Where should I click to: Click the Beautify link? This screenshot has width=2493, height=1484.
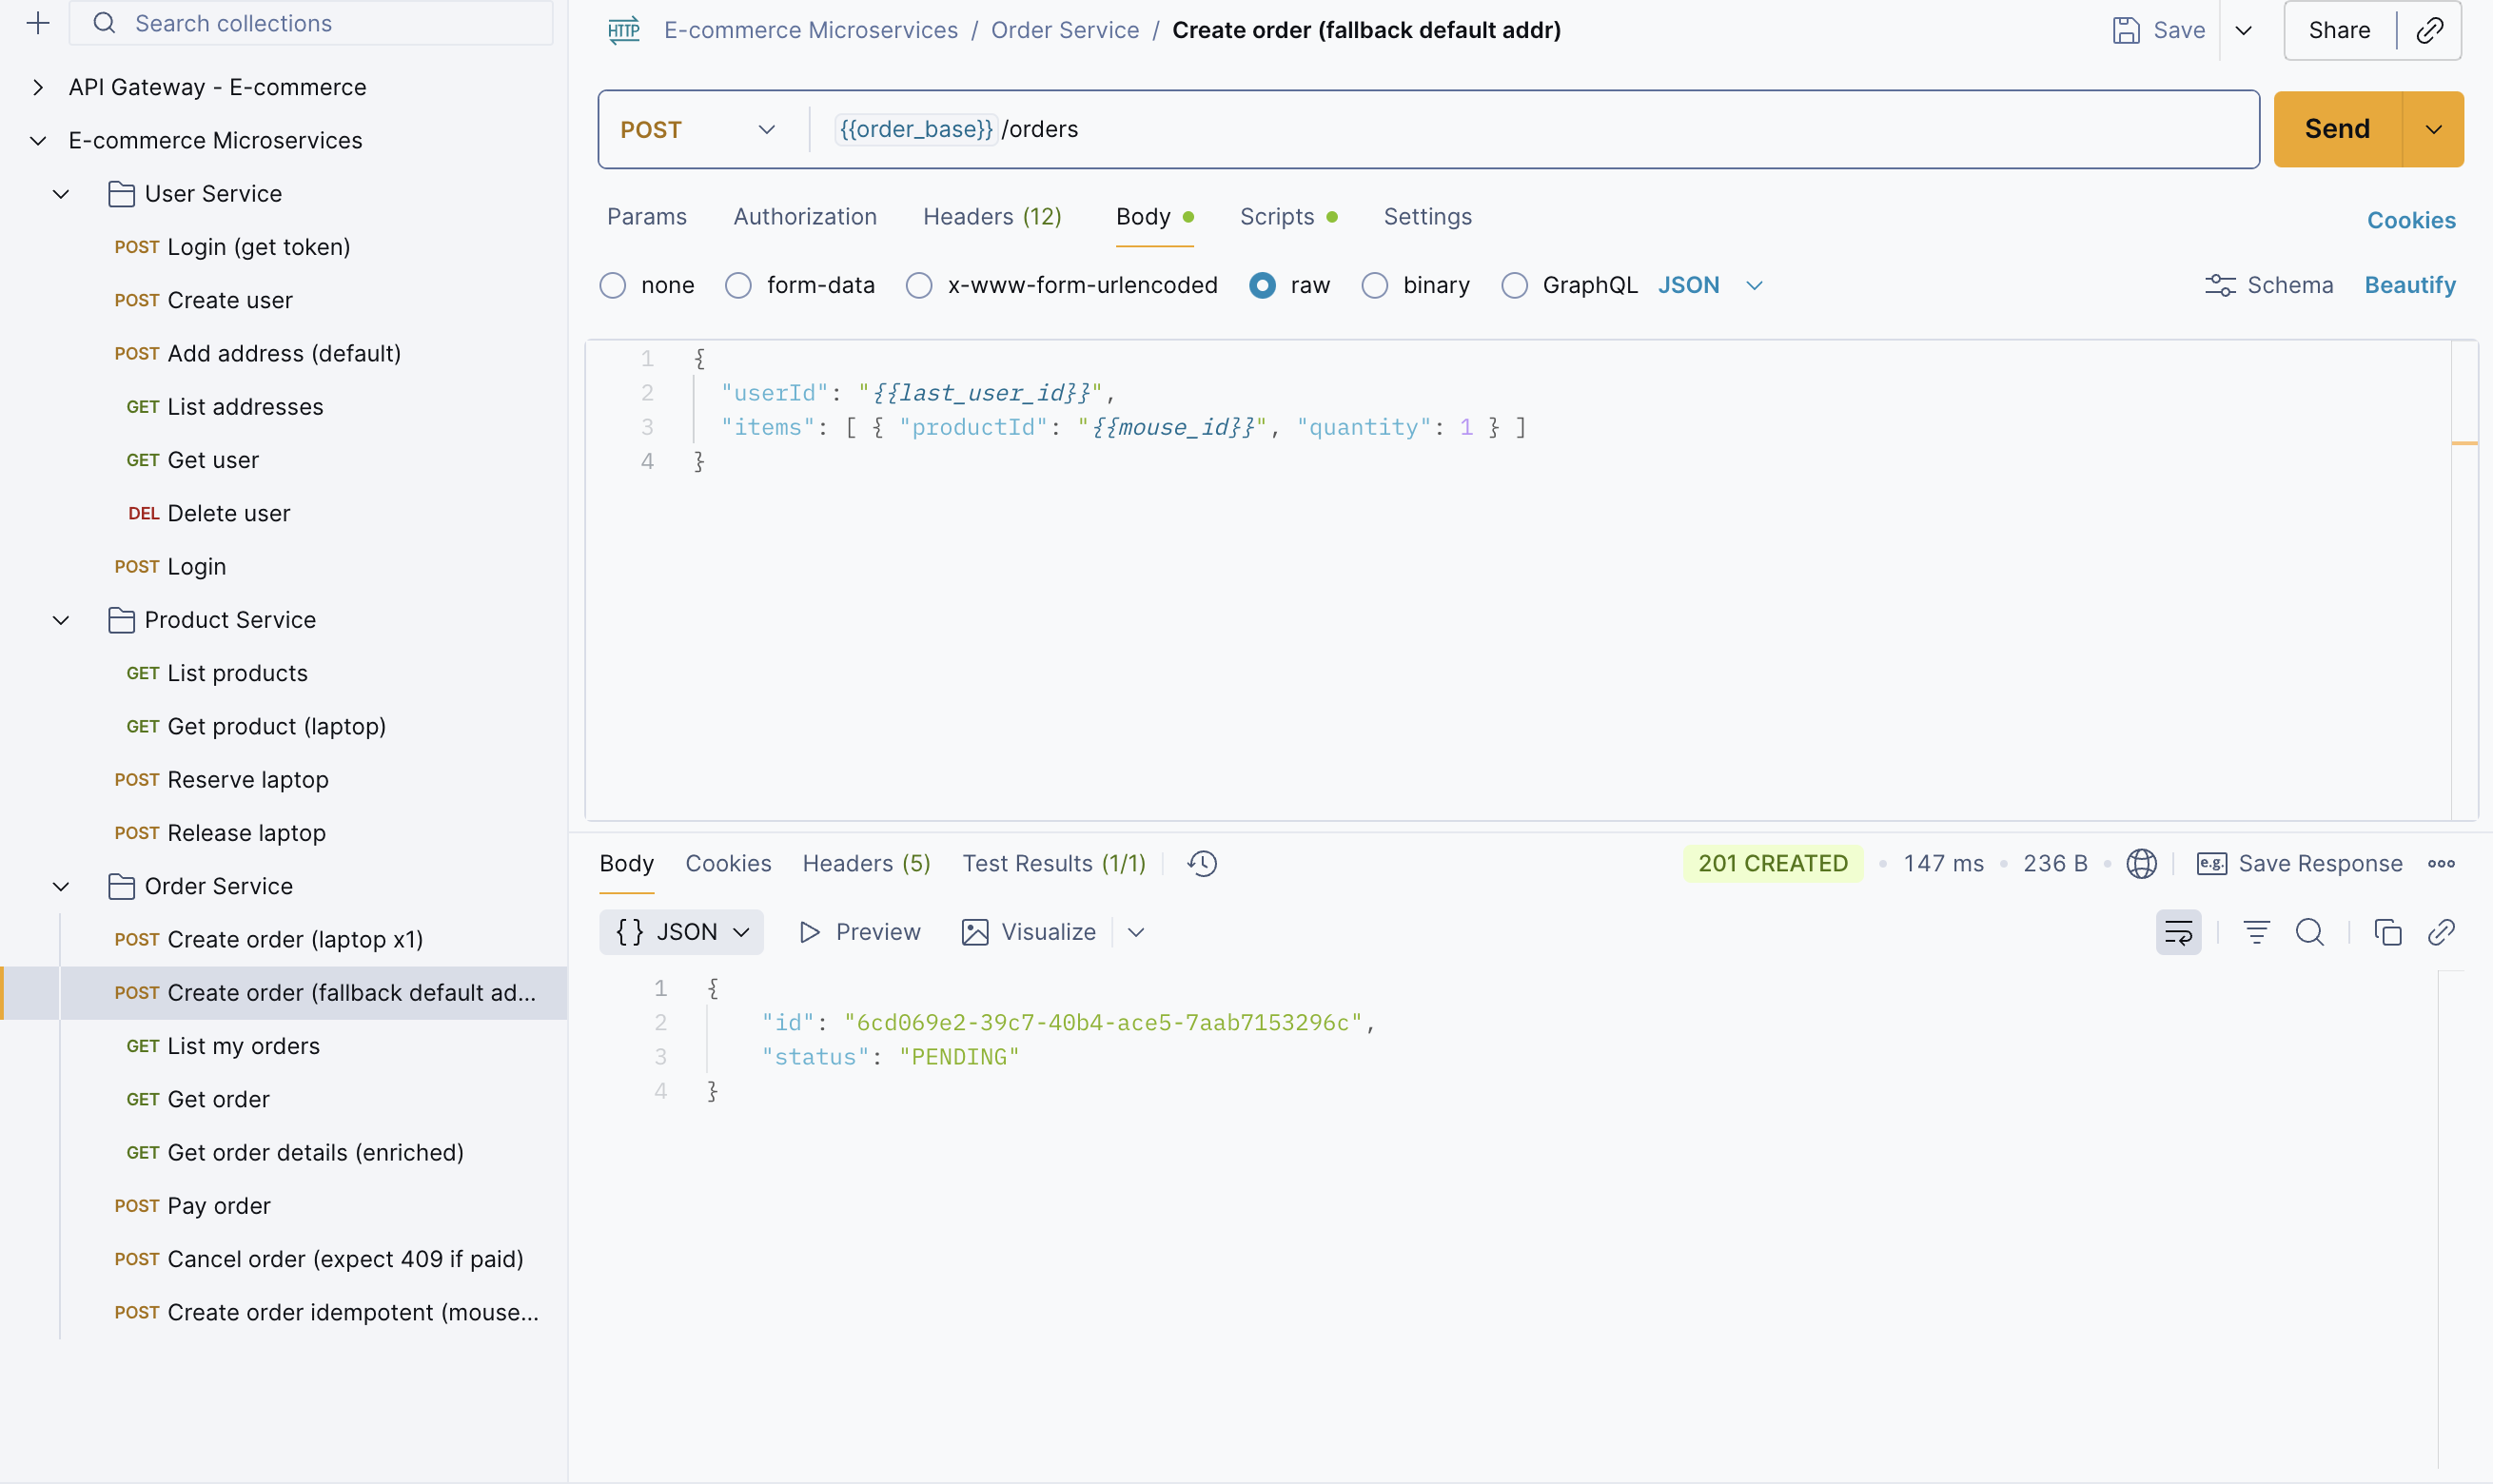pyautogui.click(x=2409, y=285)
